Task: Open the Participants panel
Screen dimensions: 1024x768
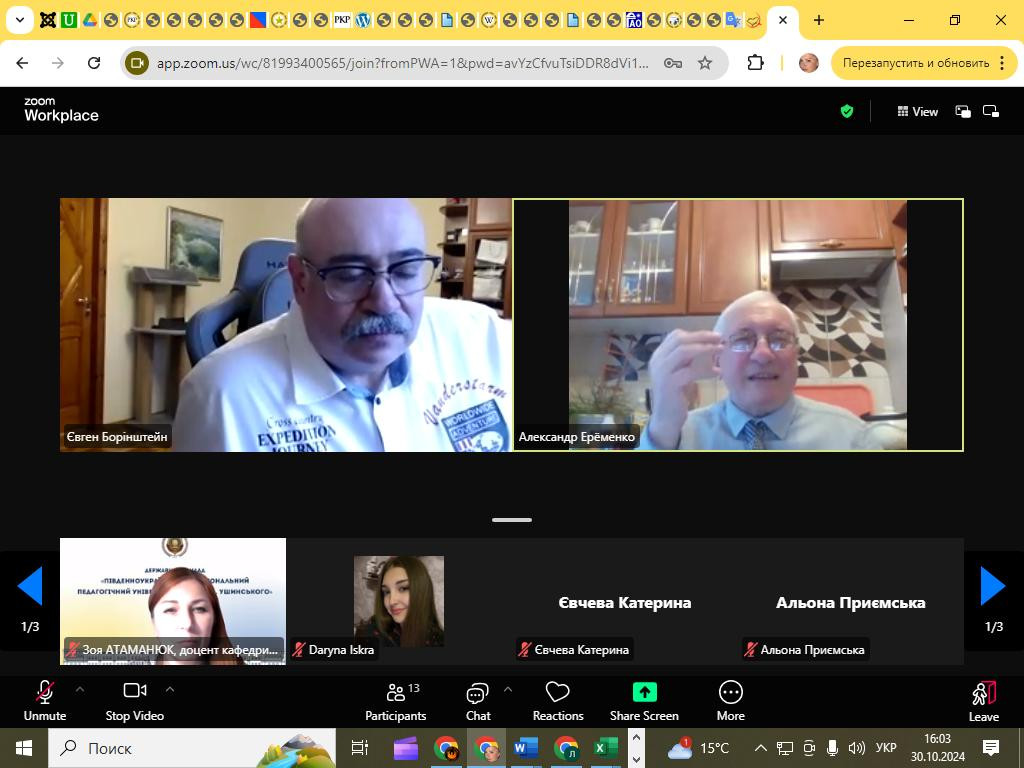Action: click(395, 701)
